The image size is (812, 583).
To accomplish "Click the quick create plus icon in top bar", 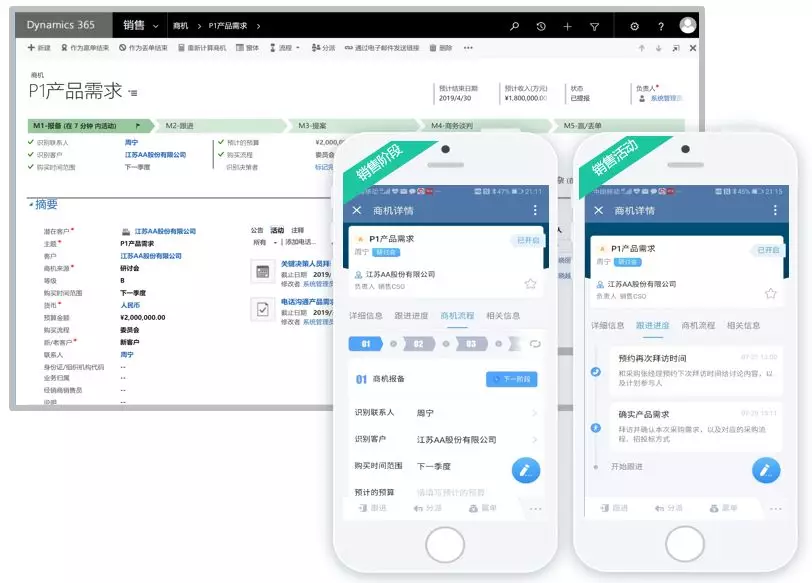I will click(x=567, y=27).
